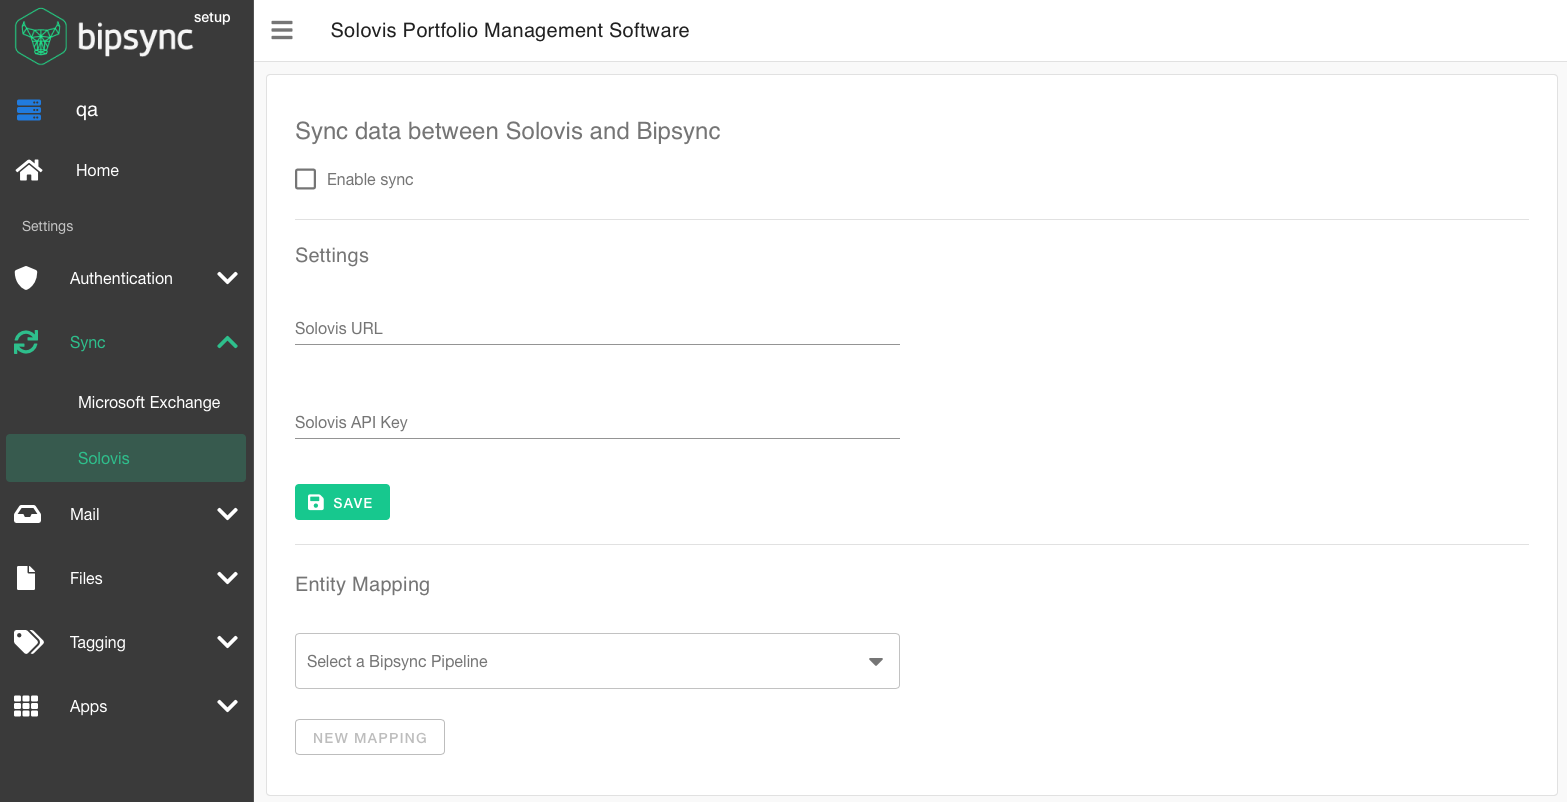1567x802 pixels.
Task: Select the Solovis sidebar item
Action: click(104, 458)
